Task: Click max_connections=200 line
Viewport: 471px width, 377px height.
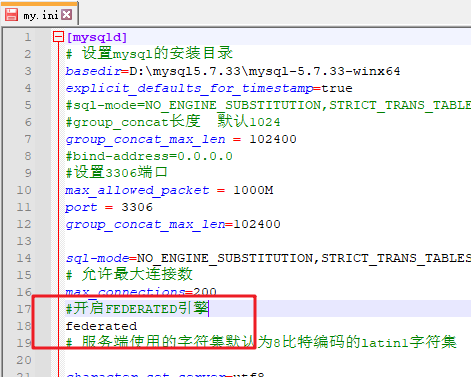Action: 141,292
